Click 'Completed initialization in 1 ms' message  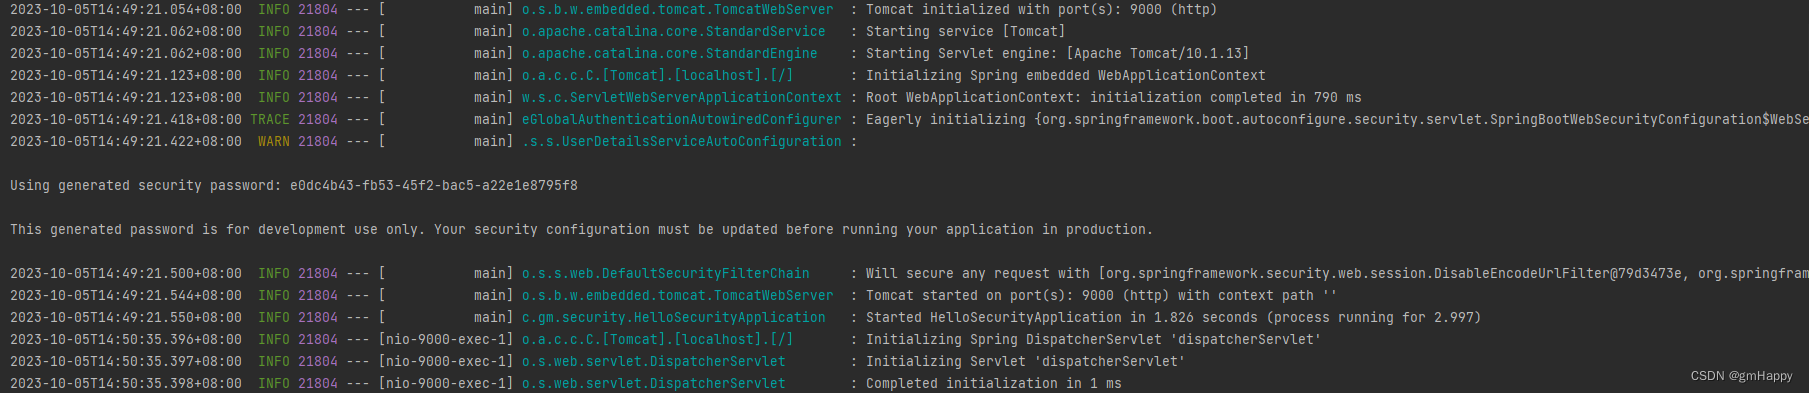click(993, 384)
